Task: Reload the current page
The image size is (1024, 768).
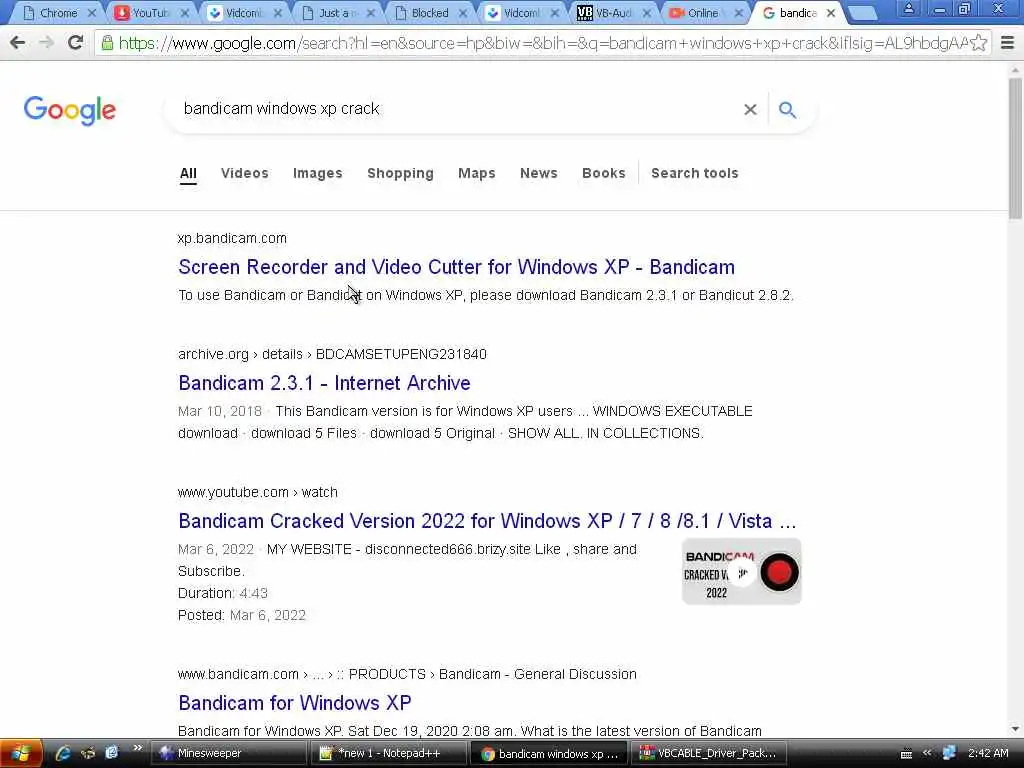Action: 75,43
